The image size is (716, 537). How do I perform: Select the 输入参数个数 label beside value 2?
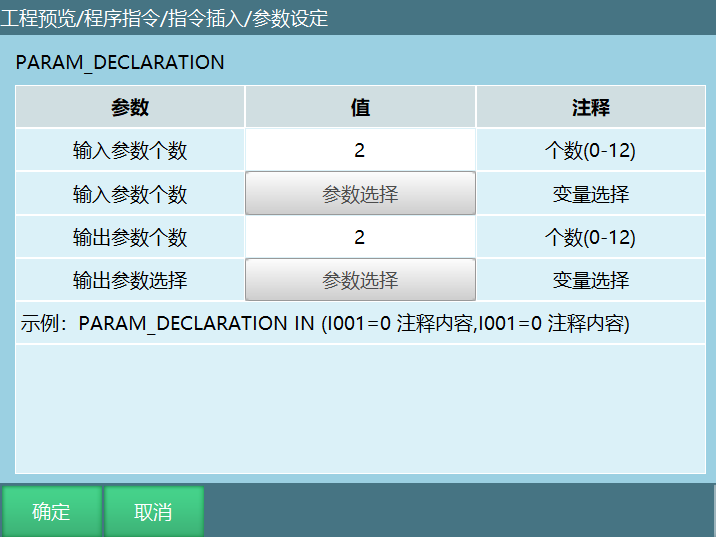coord(130,151)
